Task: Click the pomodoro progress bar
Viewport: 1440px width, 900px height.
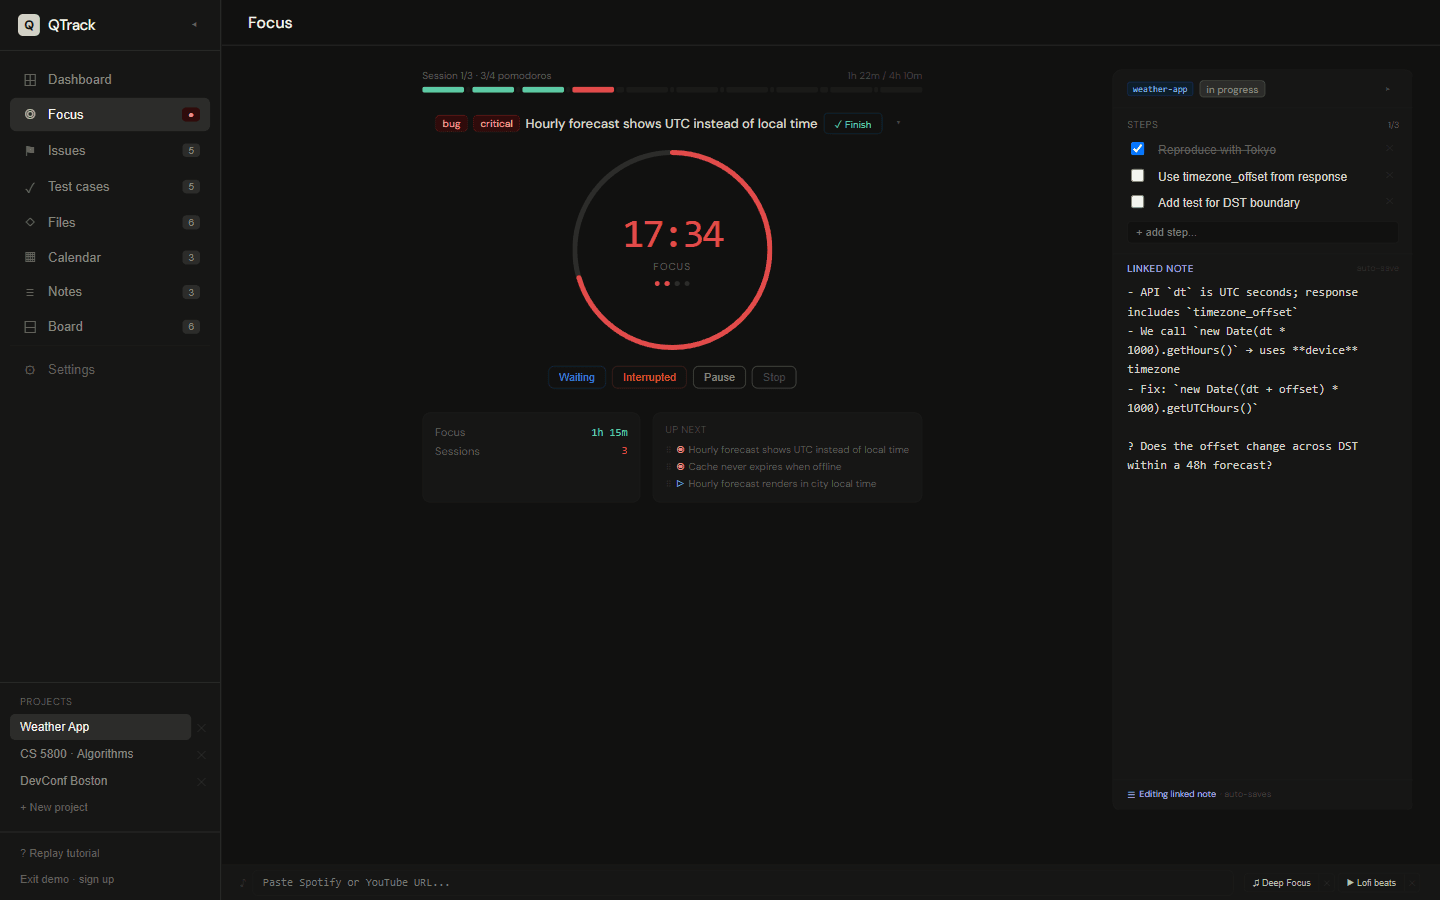Action: [672, 90]
